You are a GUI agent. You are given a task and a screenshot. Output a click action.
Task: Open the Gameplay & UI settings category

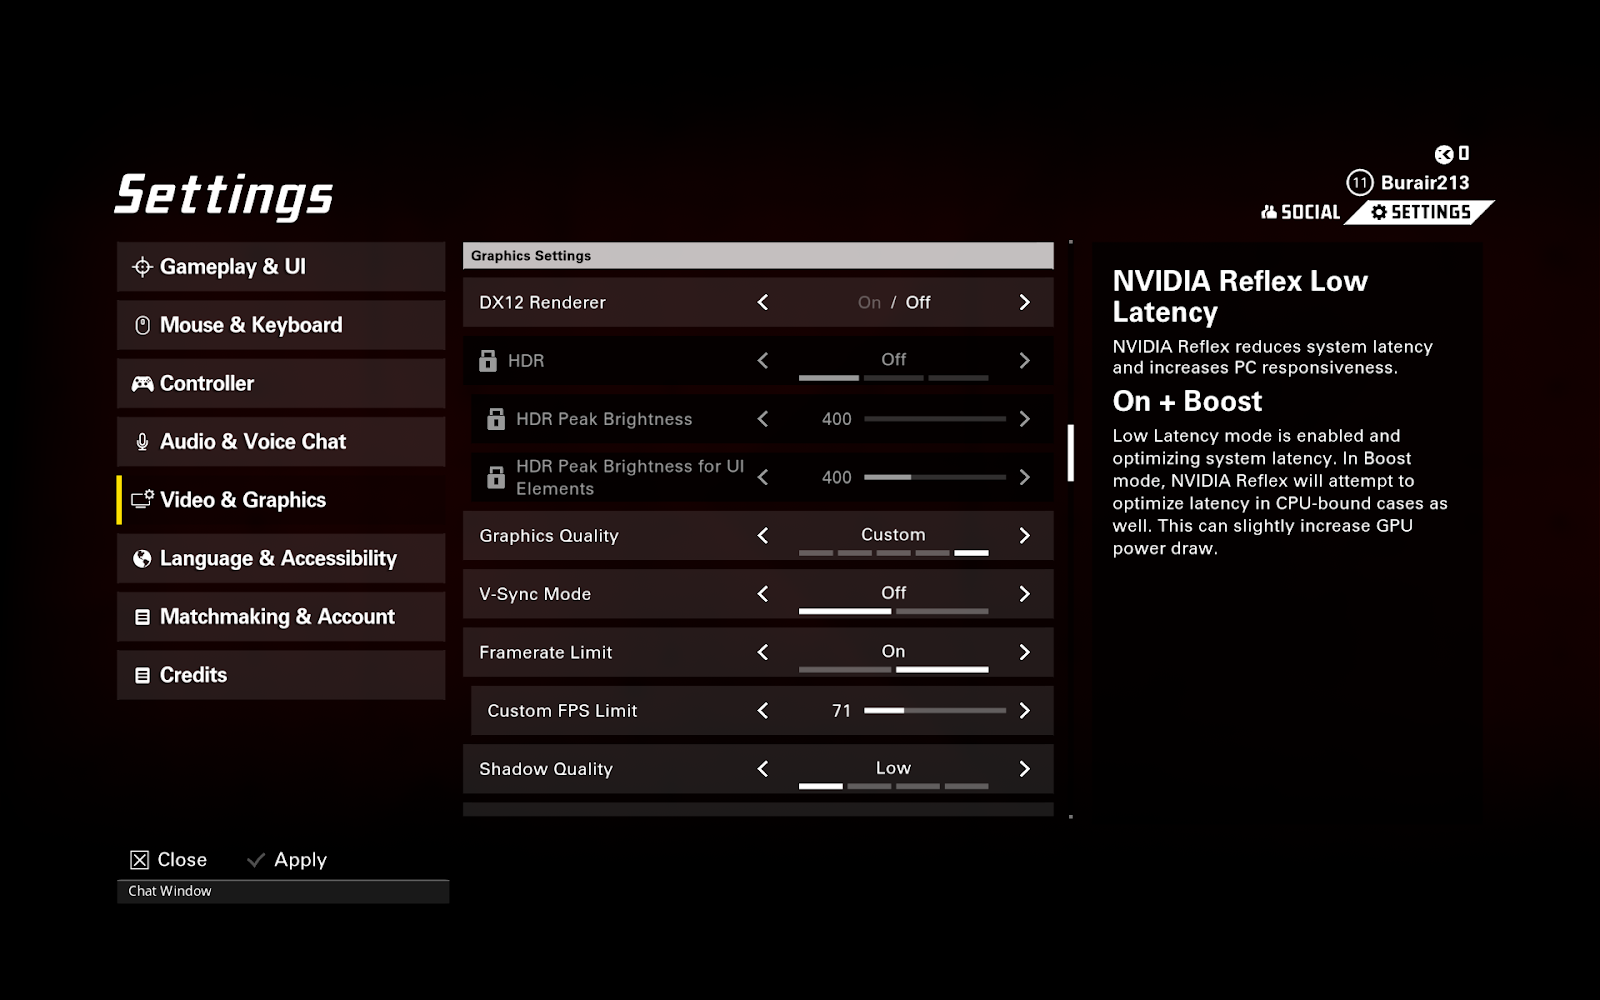click(281, 267)
